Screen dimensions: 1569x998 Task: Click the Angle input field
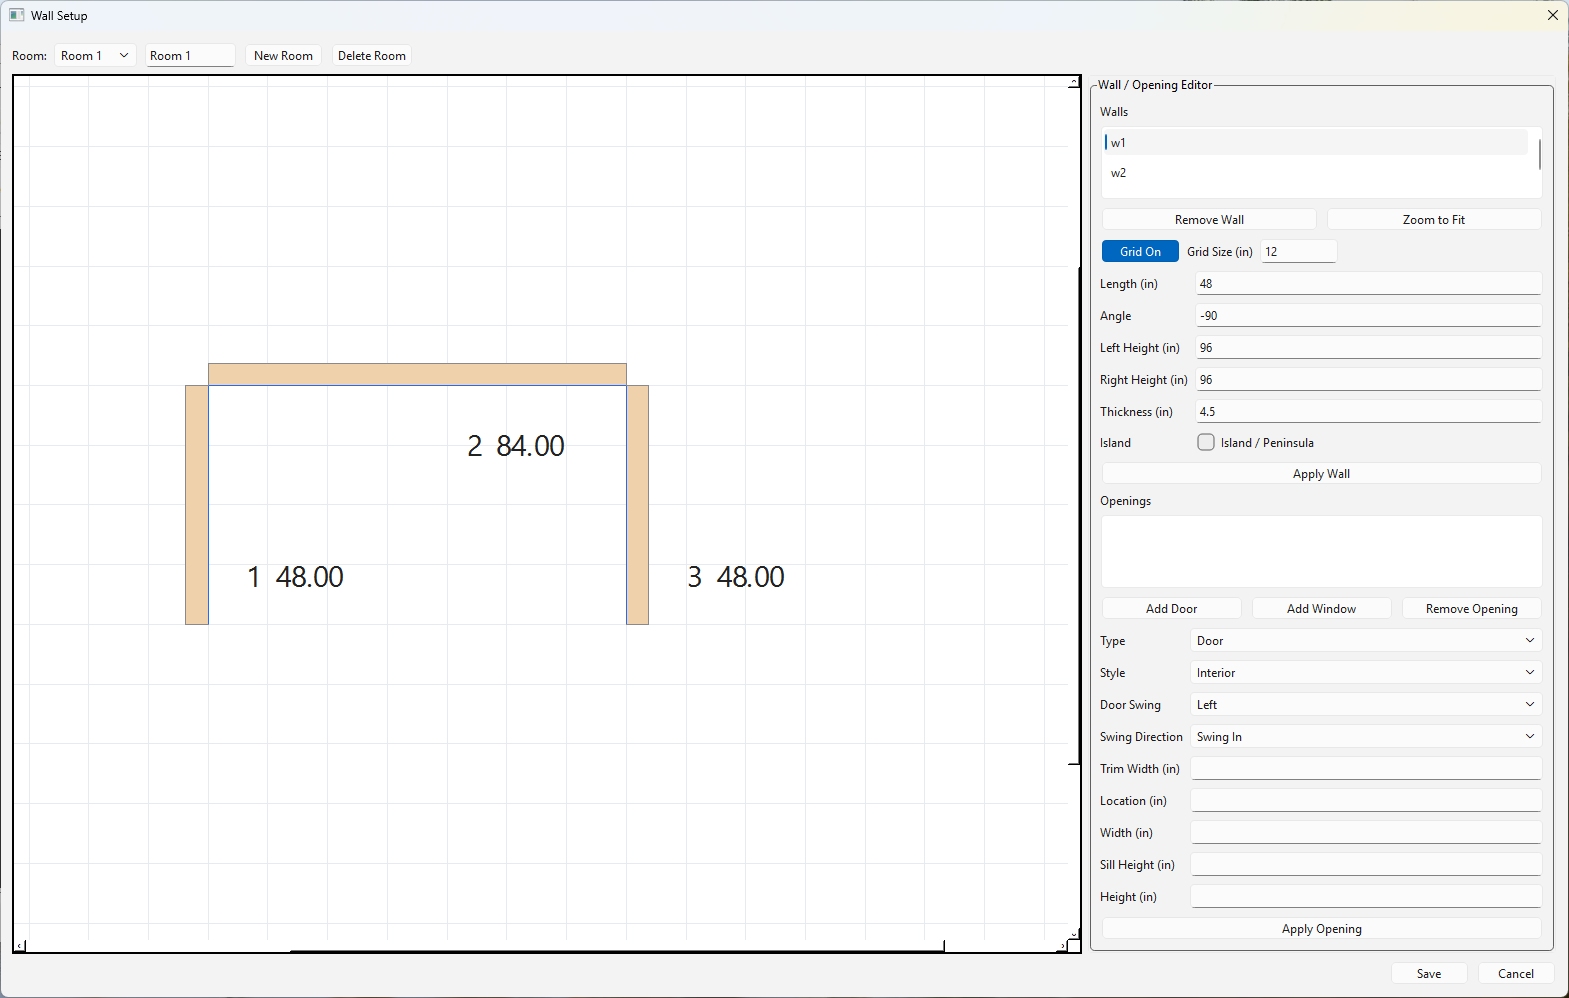click(1368, 316)
